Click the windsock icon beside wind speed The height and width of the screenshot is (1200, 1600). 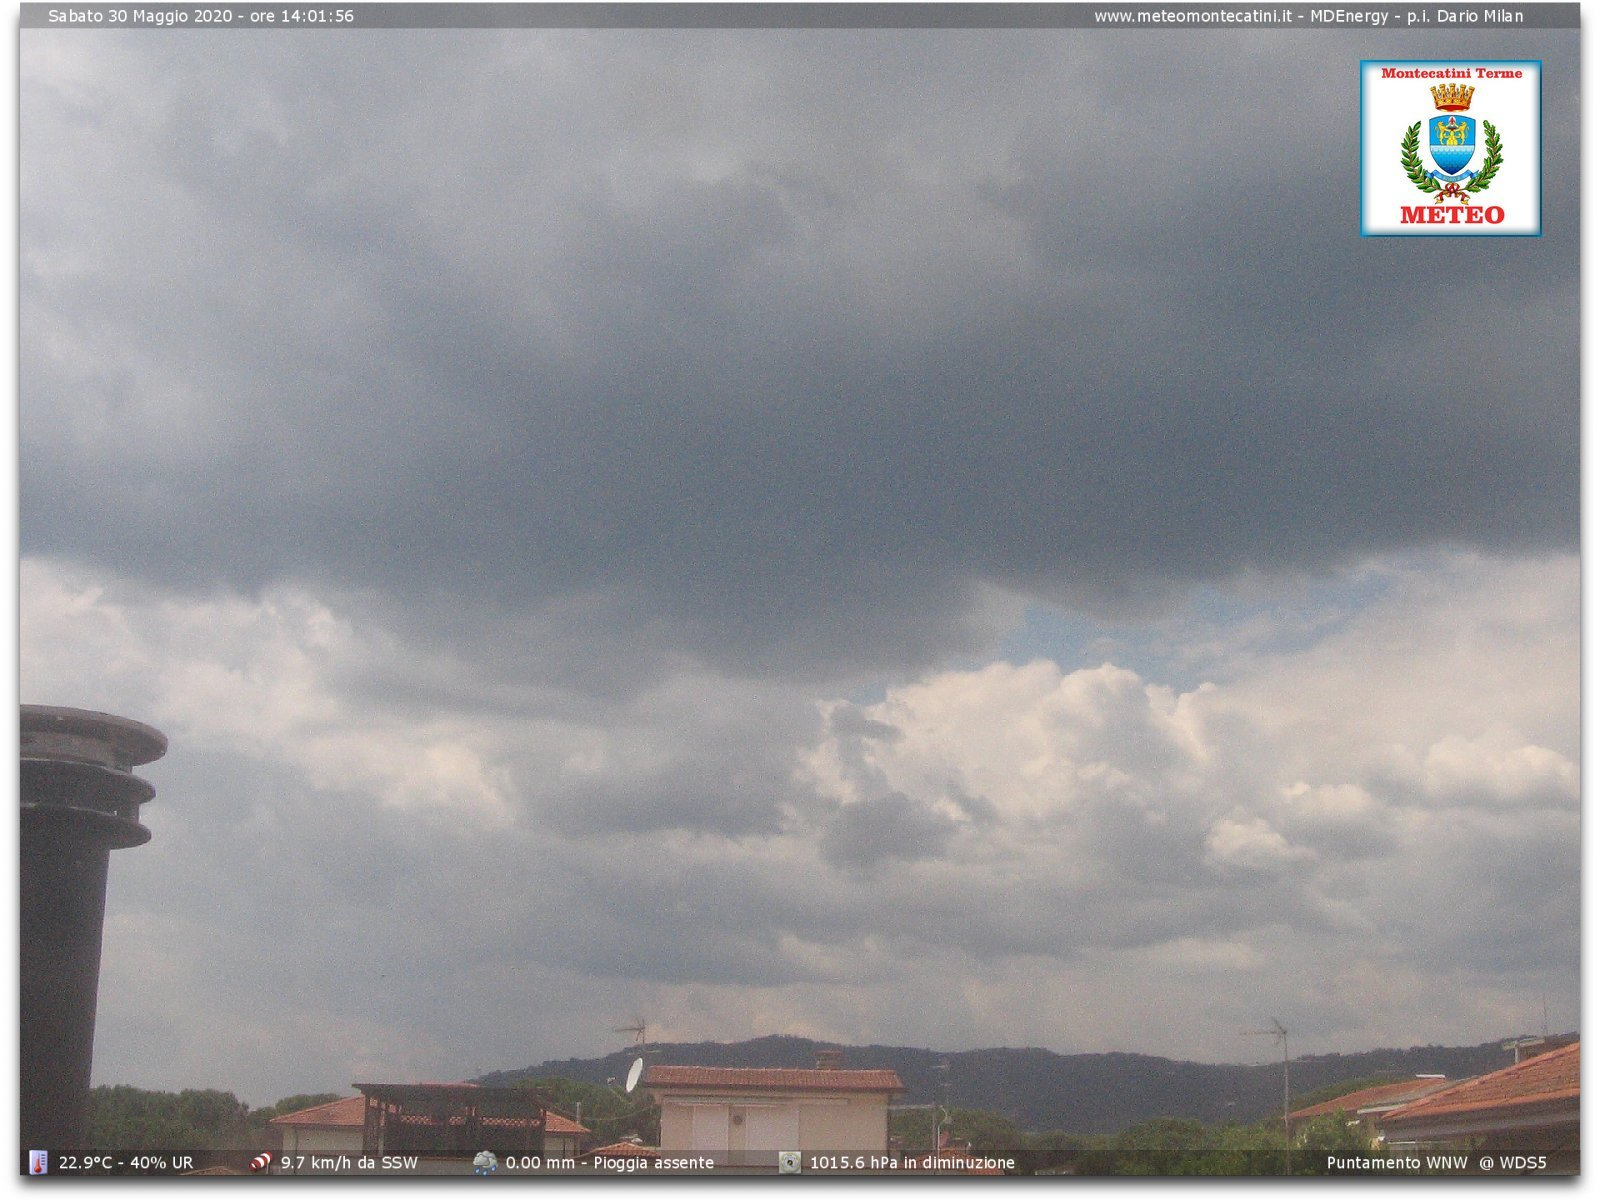[x=261, y=1162]
